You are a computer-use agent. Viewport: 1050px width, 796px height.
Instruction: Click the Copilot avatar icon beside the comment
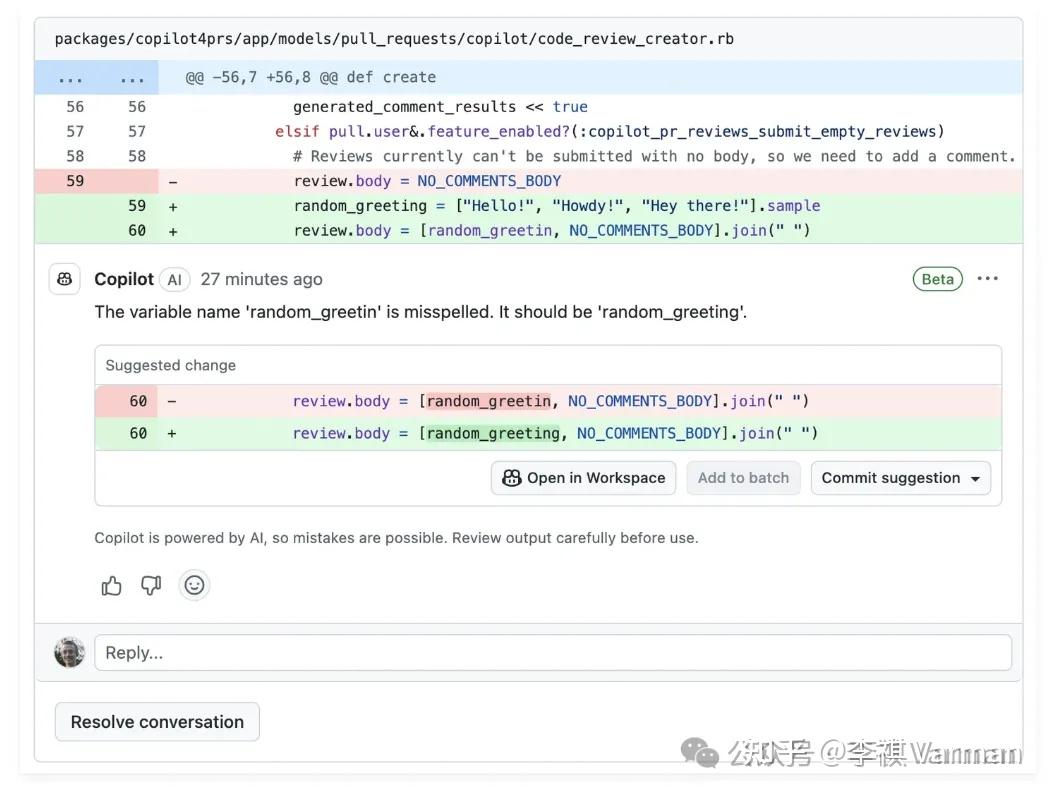coord(65,279)
